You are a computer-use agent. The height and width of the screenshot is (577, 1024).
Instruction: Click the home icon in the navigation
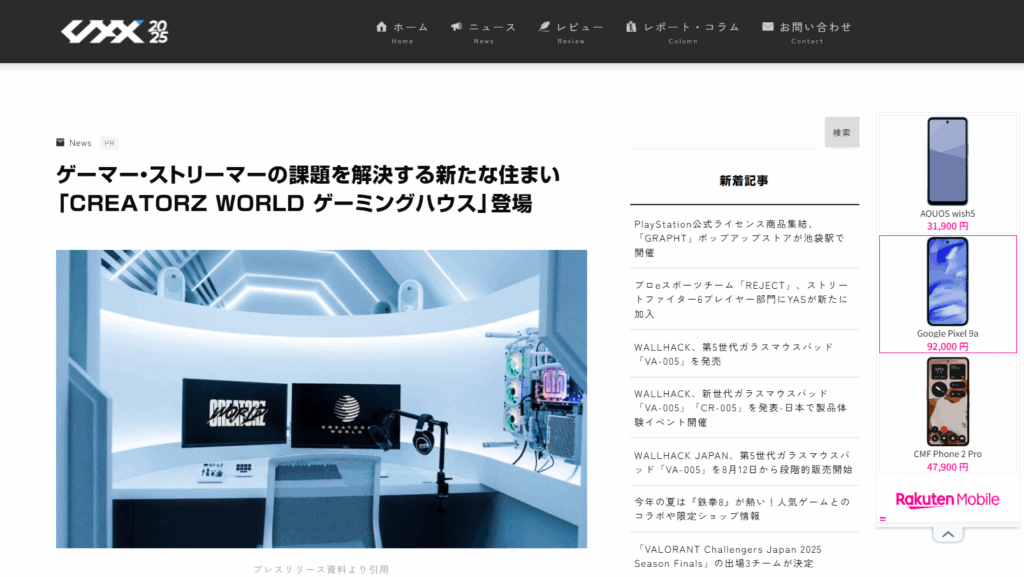pos(381,27)
